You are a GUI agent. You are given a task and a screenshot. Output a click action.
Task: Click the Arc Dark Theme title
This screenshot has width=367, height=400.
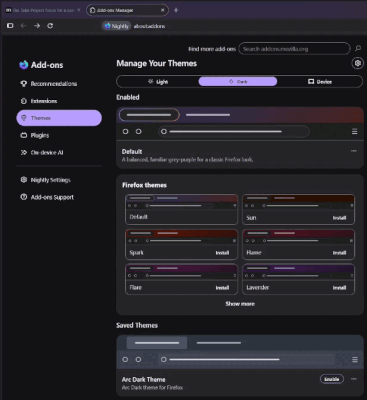143,379
